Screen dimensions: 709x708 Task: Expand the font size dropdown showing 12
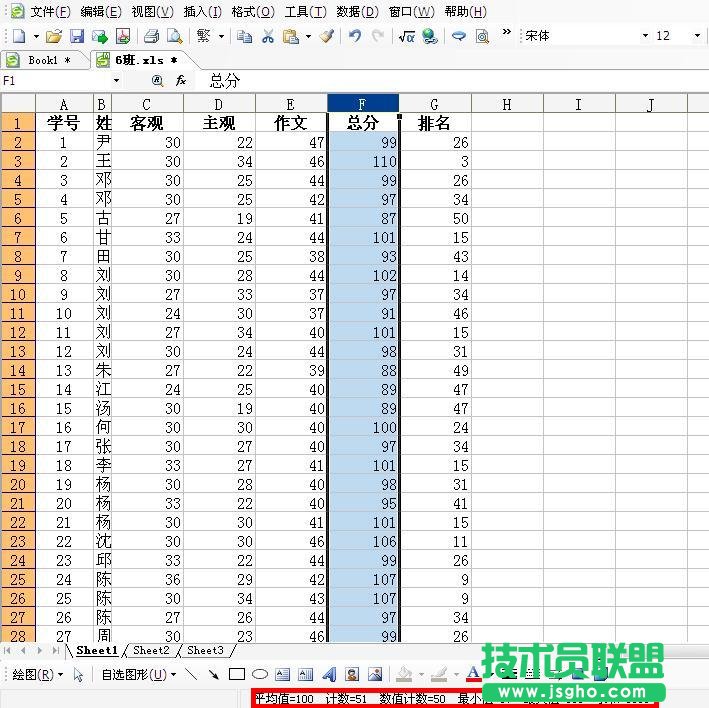[697, 36]
